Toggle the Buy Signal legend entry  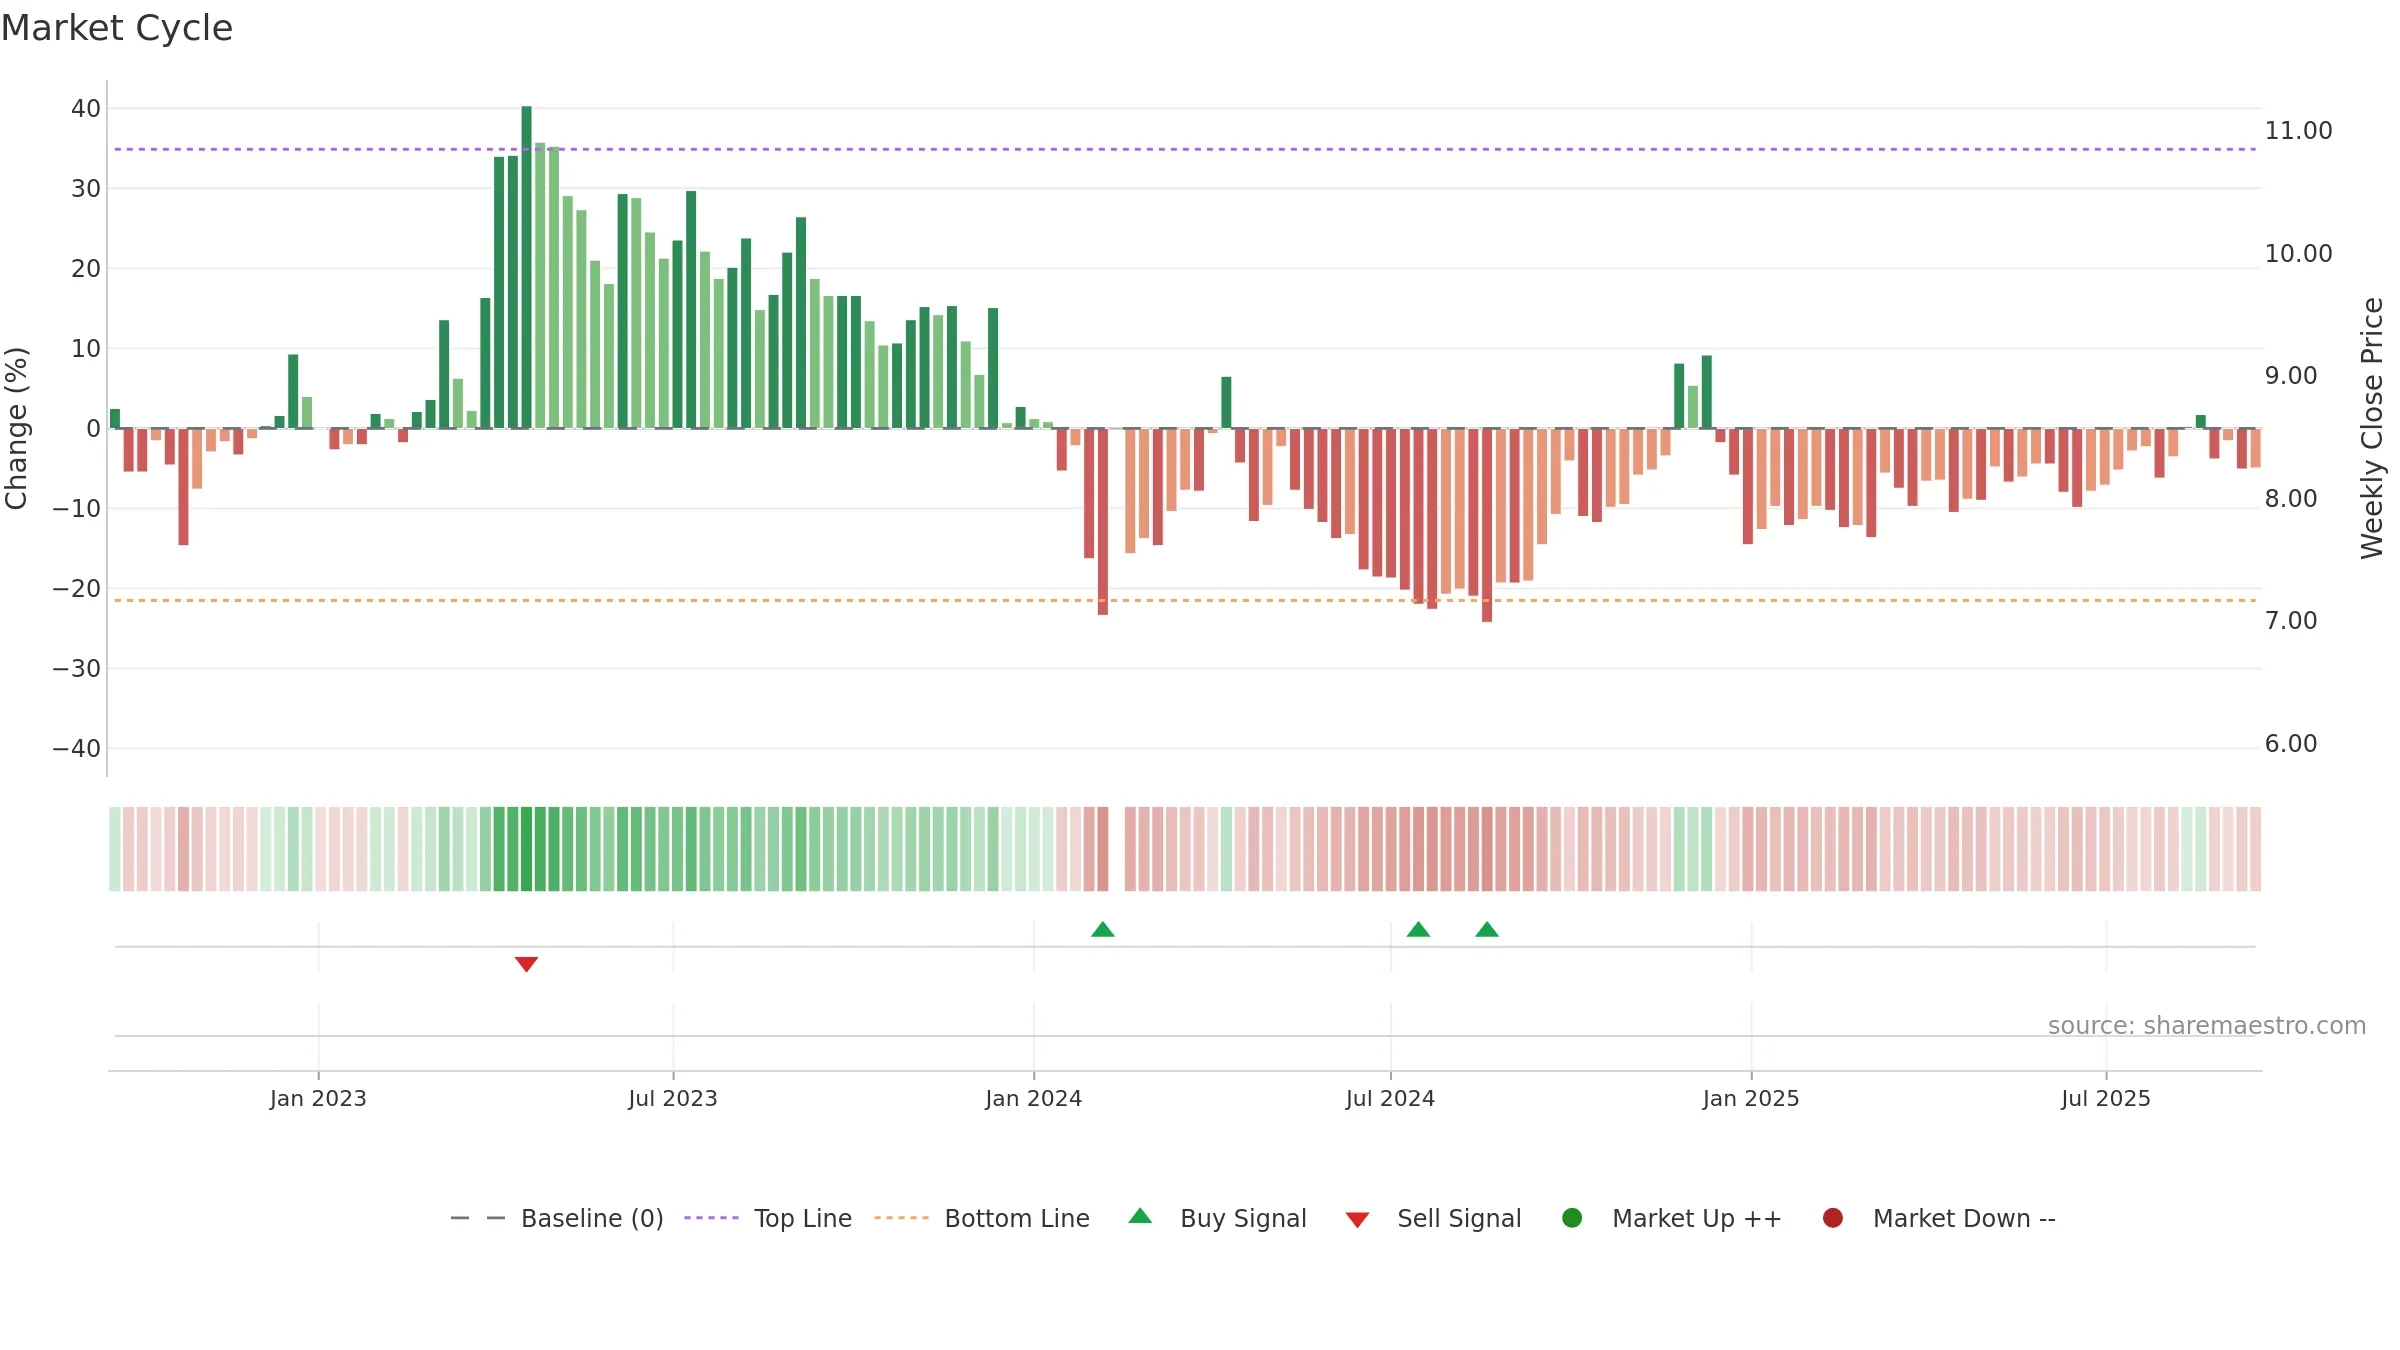[x=1217, y=1218]
